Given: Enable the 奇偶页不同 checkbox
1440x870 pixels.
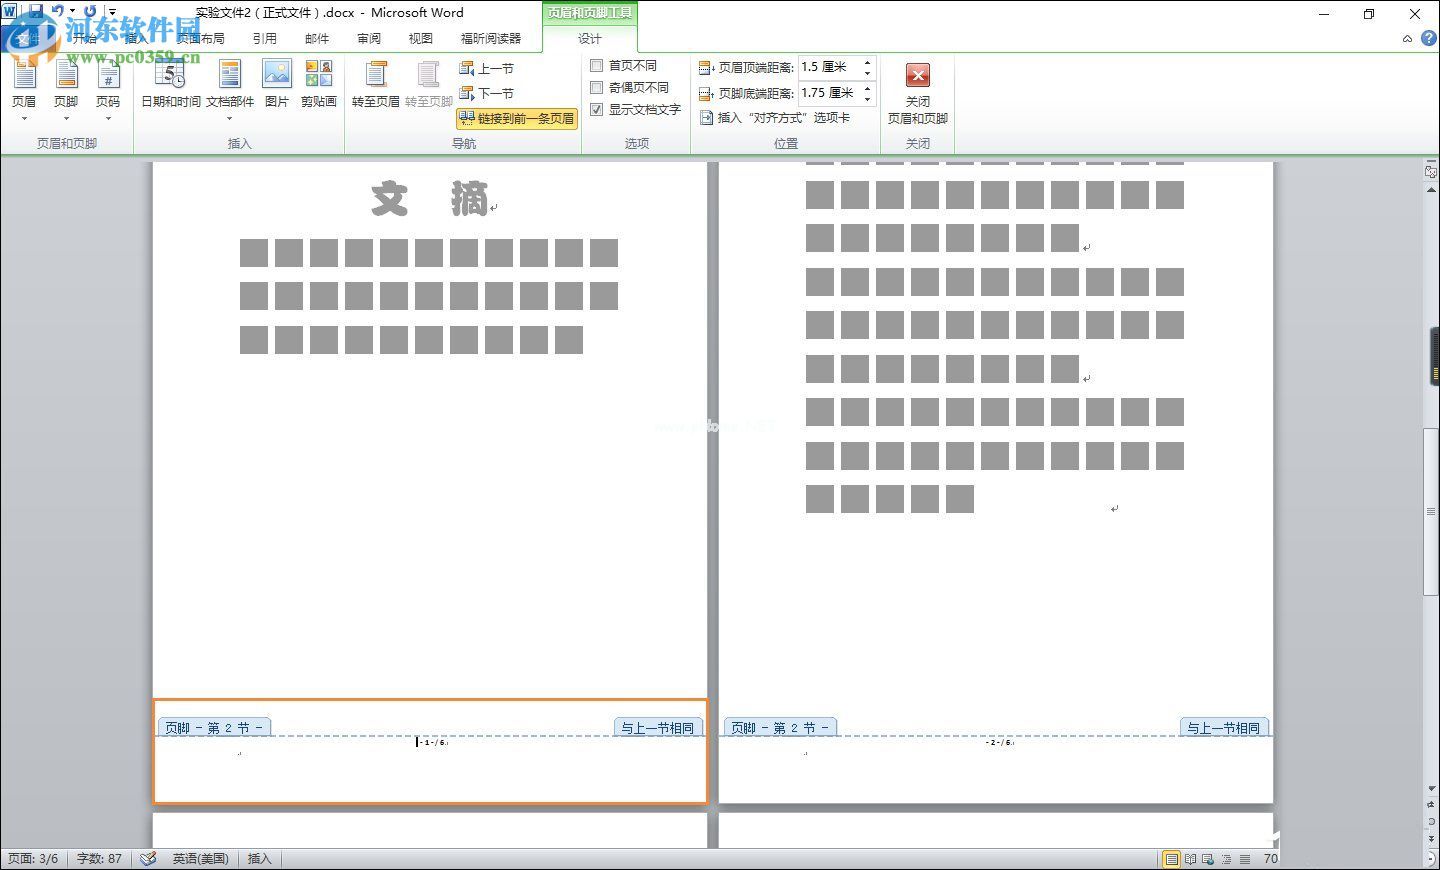Looking at the screenshot, I should (596, 87).
